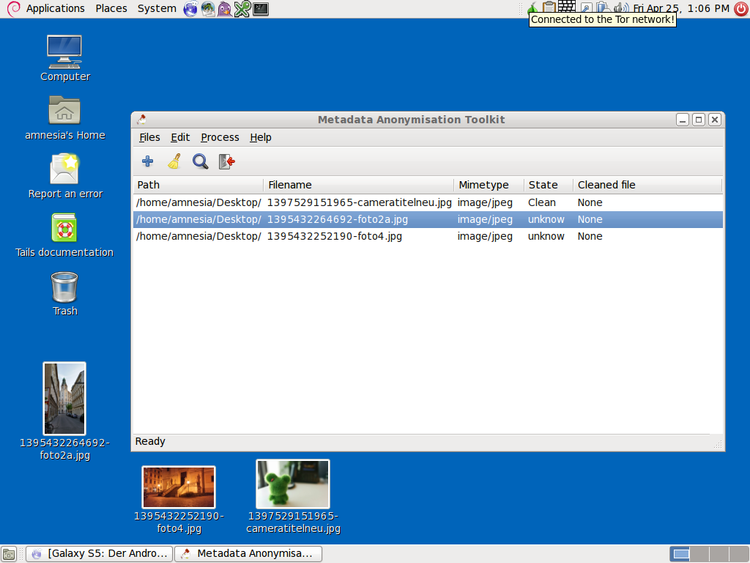The image size is (750, 563).
Task: Click the Add file plus icon
Action: click(147, 161)
